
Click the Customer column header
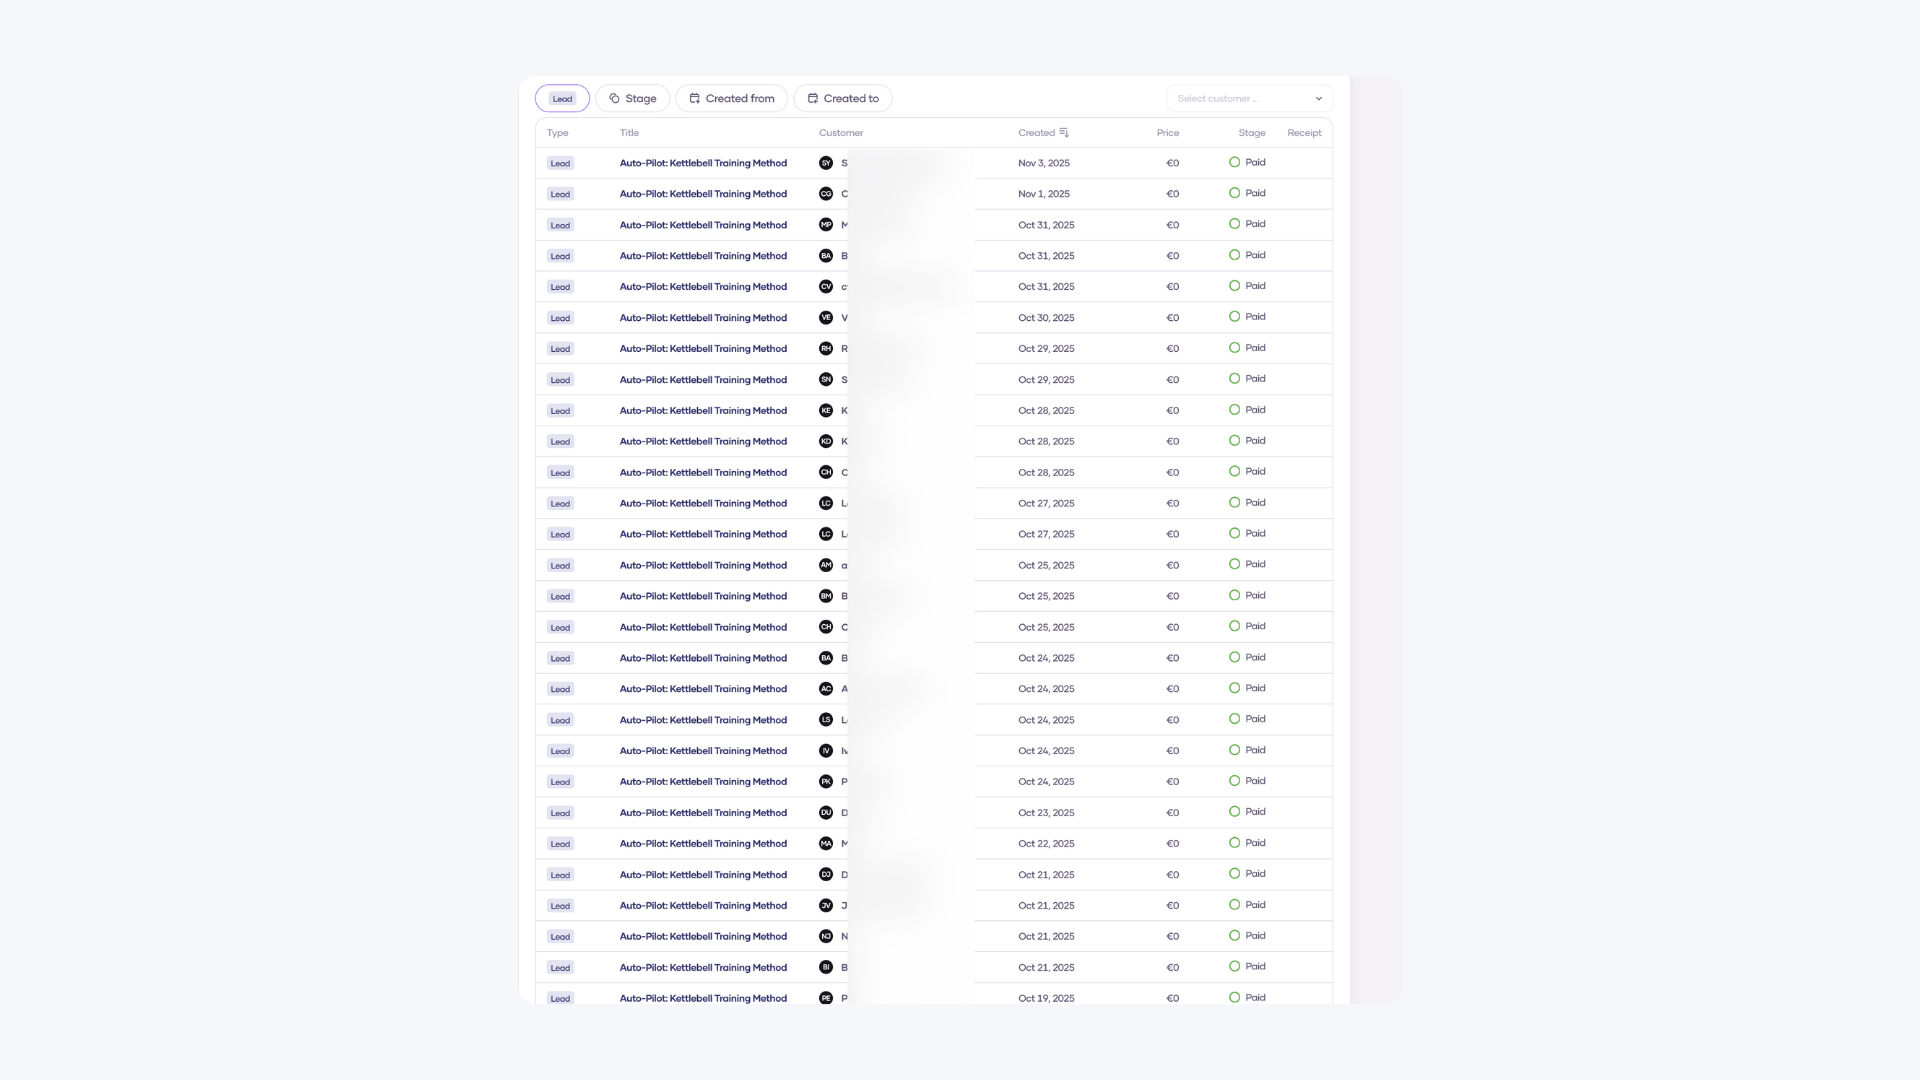(x=840, y=133)
